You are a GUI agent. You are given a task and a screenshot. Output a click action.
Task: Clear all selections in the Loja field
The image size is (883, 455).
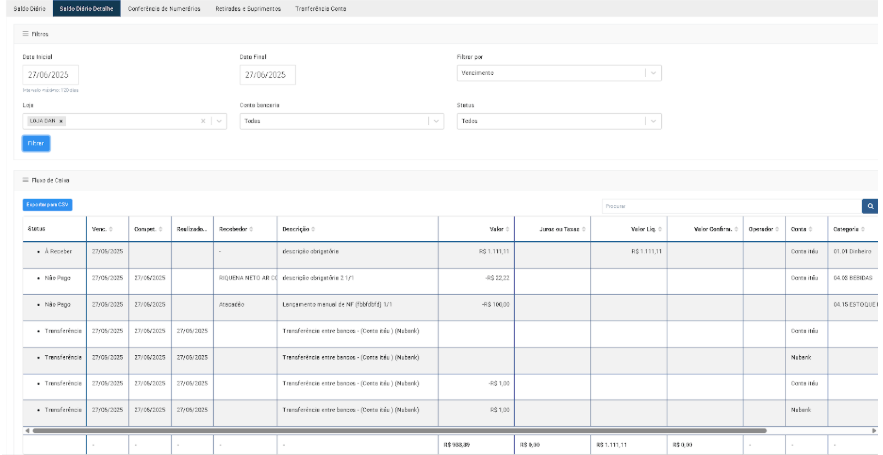pyautogui.click(x=203, y=121)
